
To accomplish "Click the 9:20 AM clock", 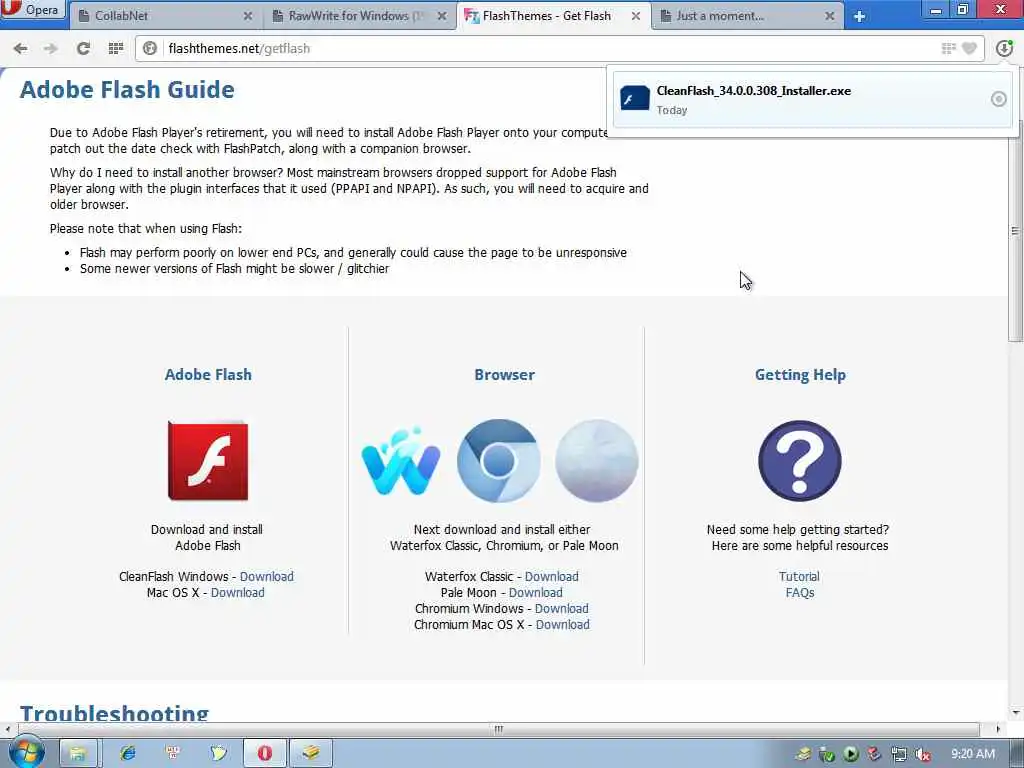I will 972,754.
